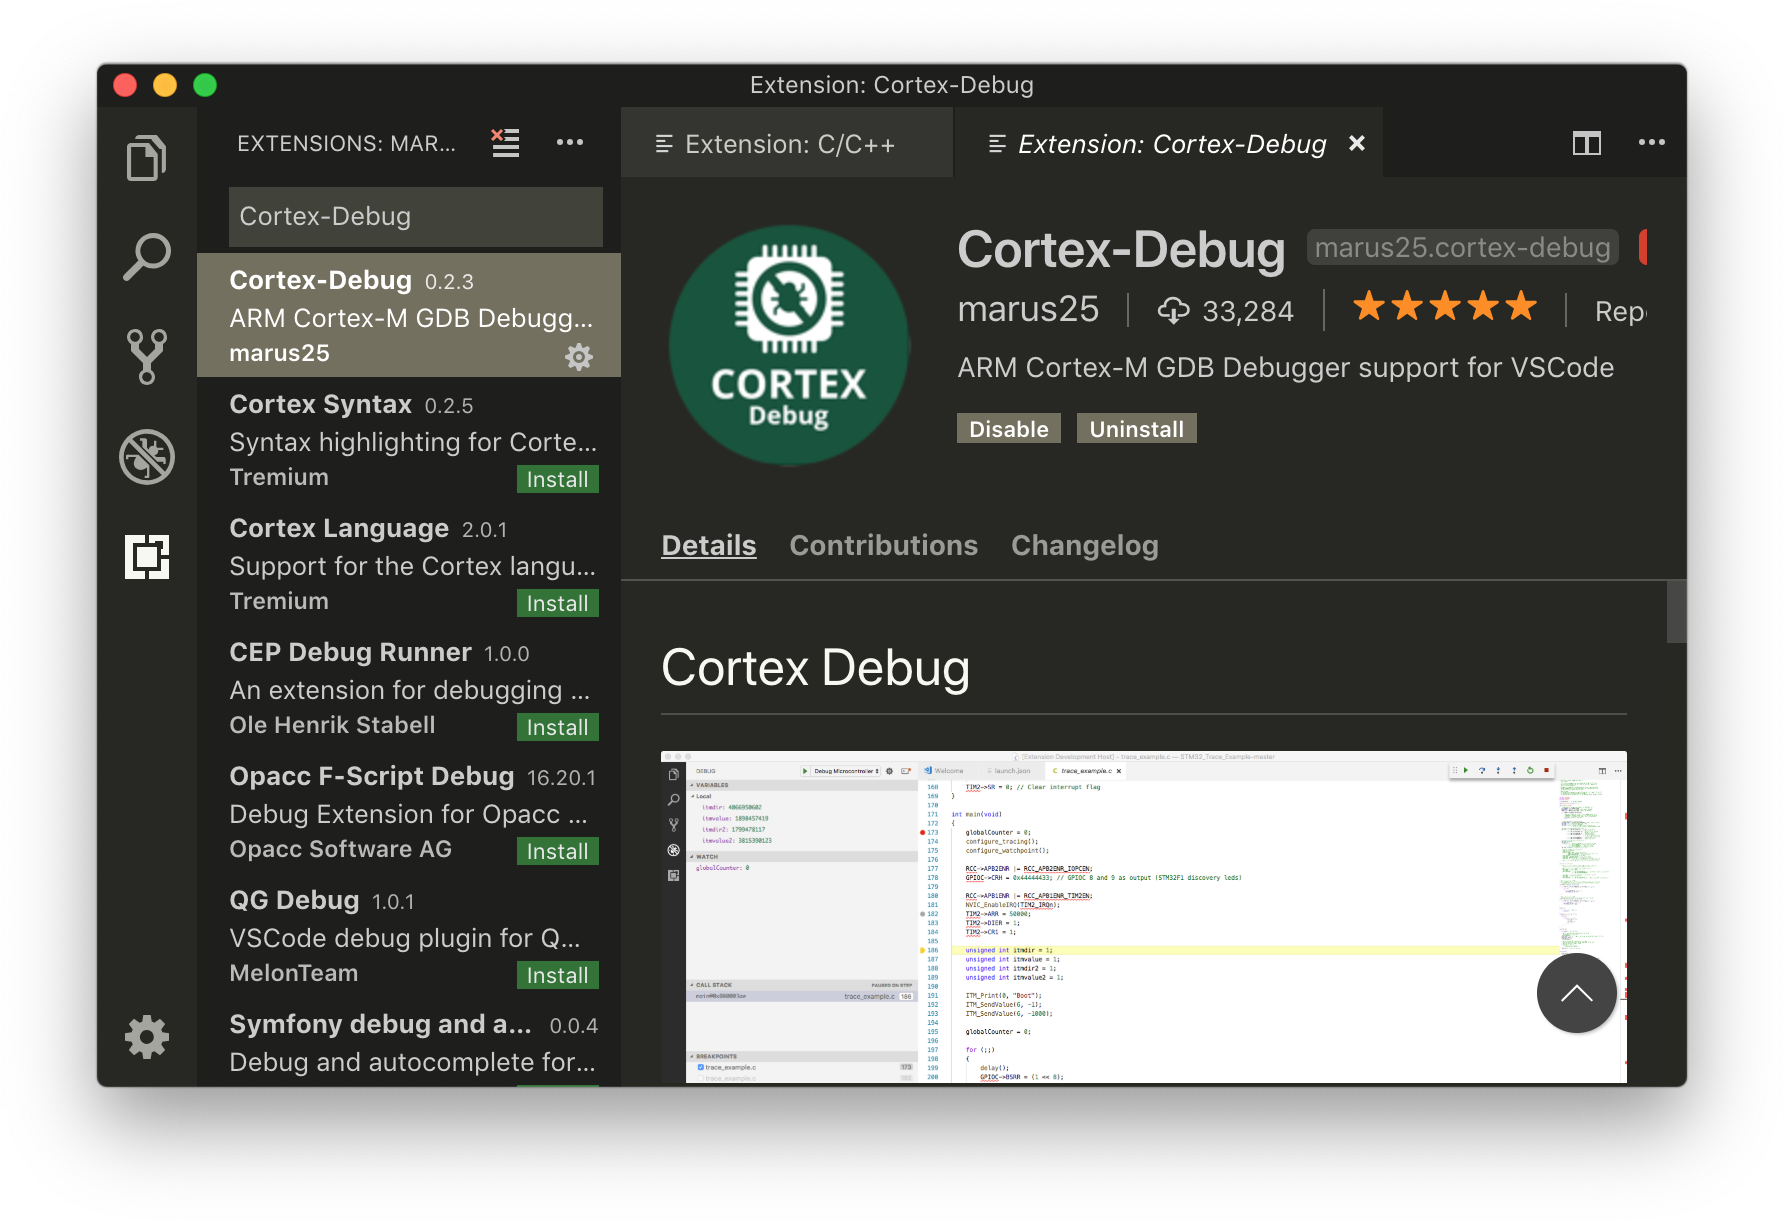Disable the Cortex-Debug extension
1783x1221 pixels.
click(x=1008, y=429)
